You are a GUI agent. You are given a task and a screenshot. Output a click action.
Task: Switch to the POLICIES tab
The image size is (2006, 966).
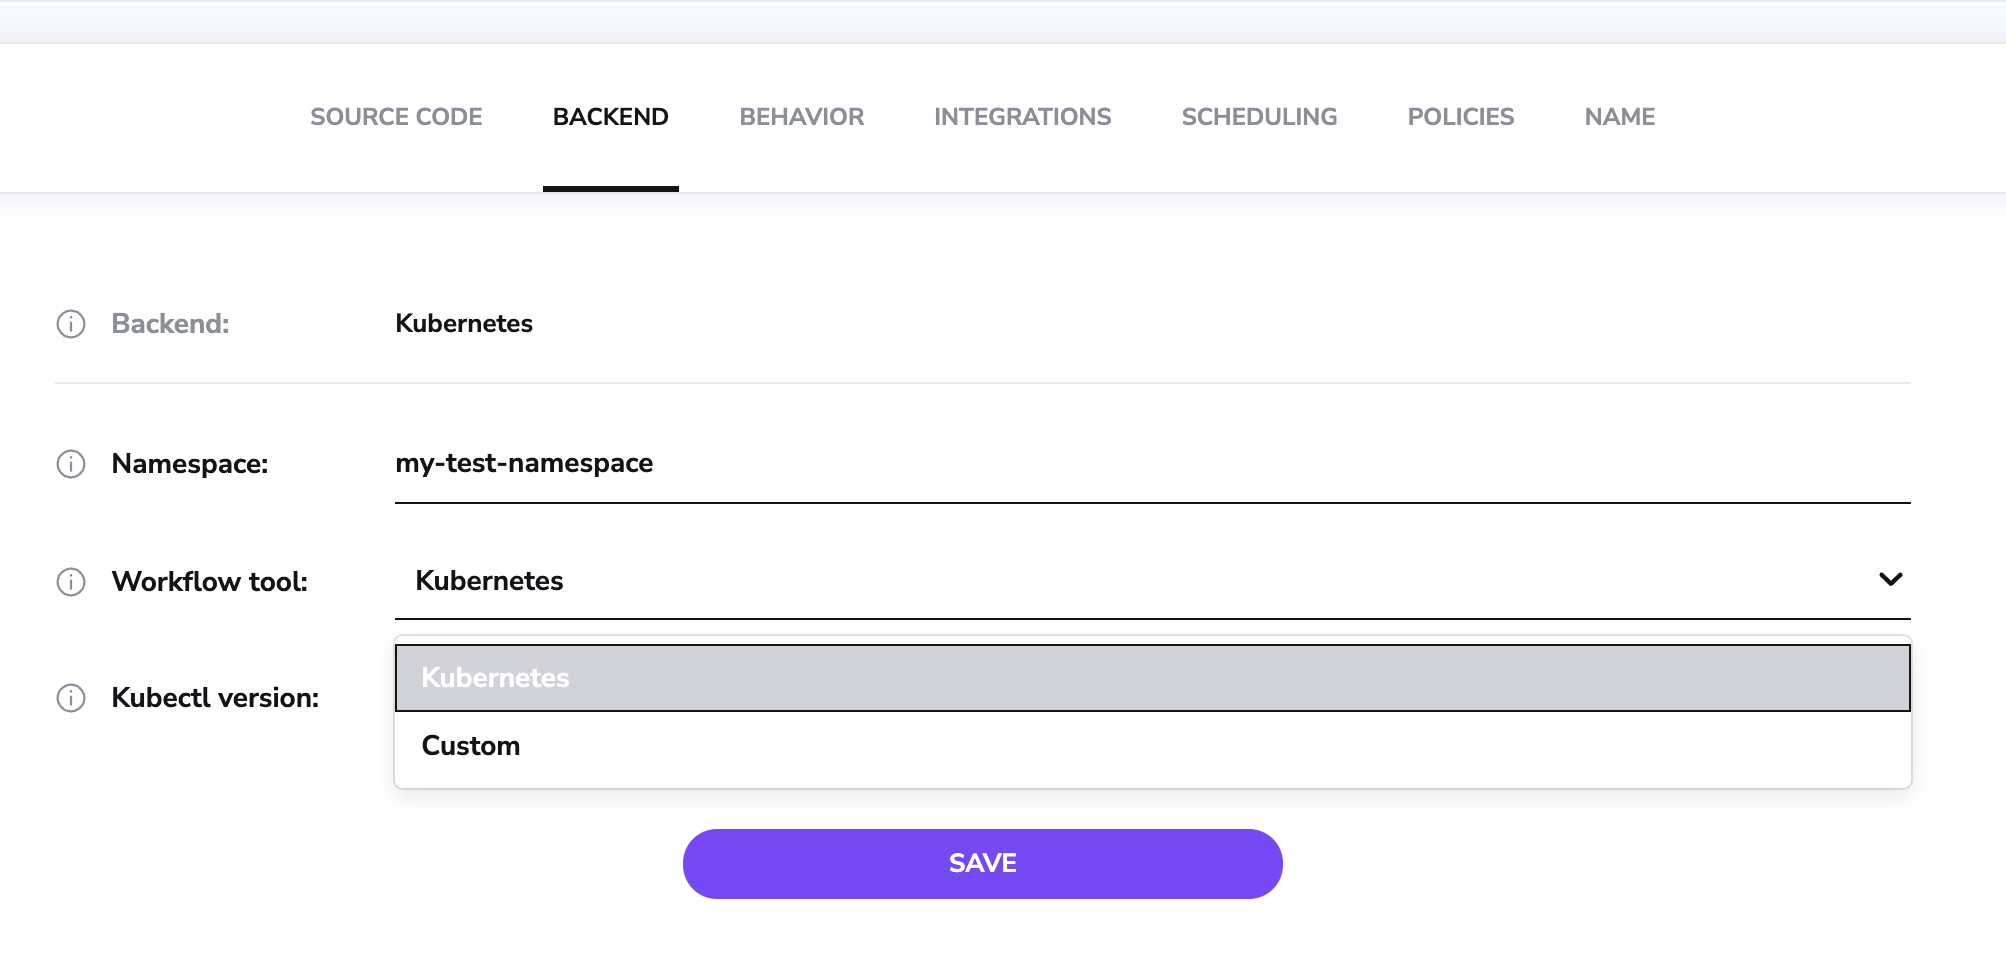(x=1460, y=116)
